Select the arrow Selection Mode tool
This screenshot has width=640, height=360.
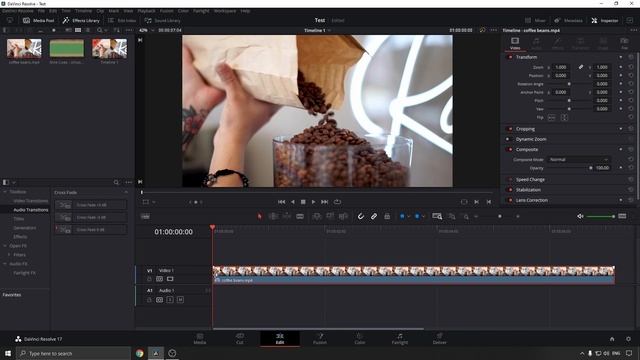pos(260,216)
